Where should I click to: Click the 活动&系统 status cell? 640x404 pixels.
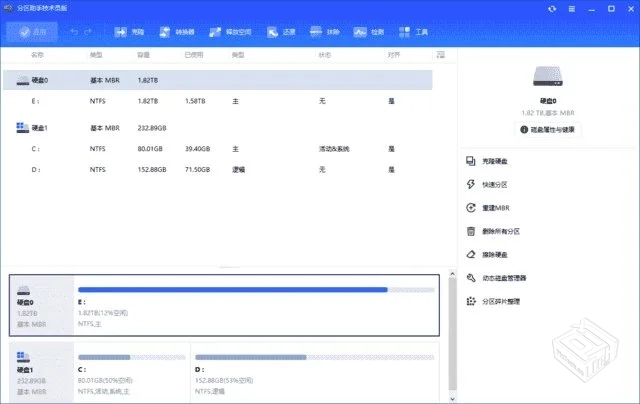[334, 149]
